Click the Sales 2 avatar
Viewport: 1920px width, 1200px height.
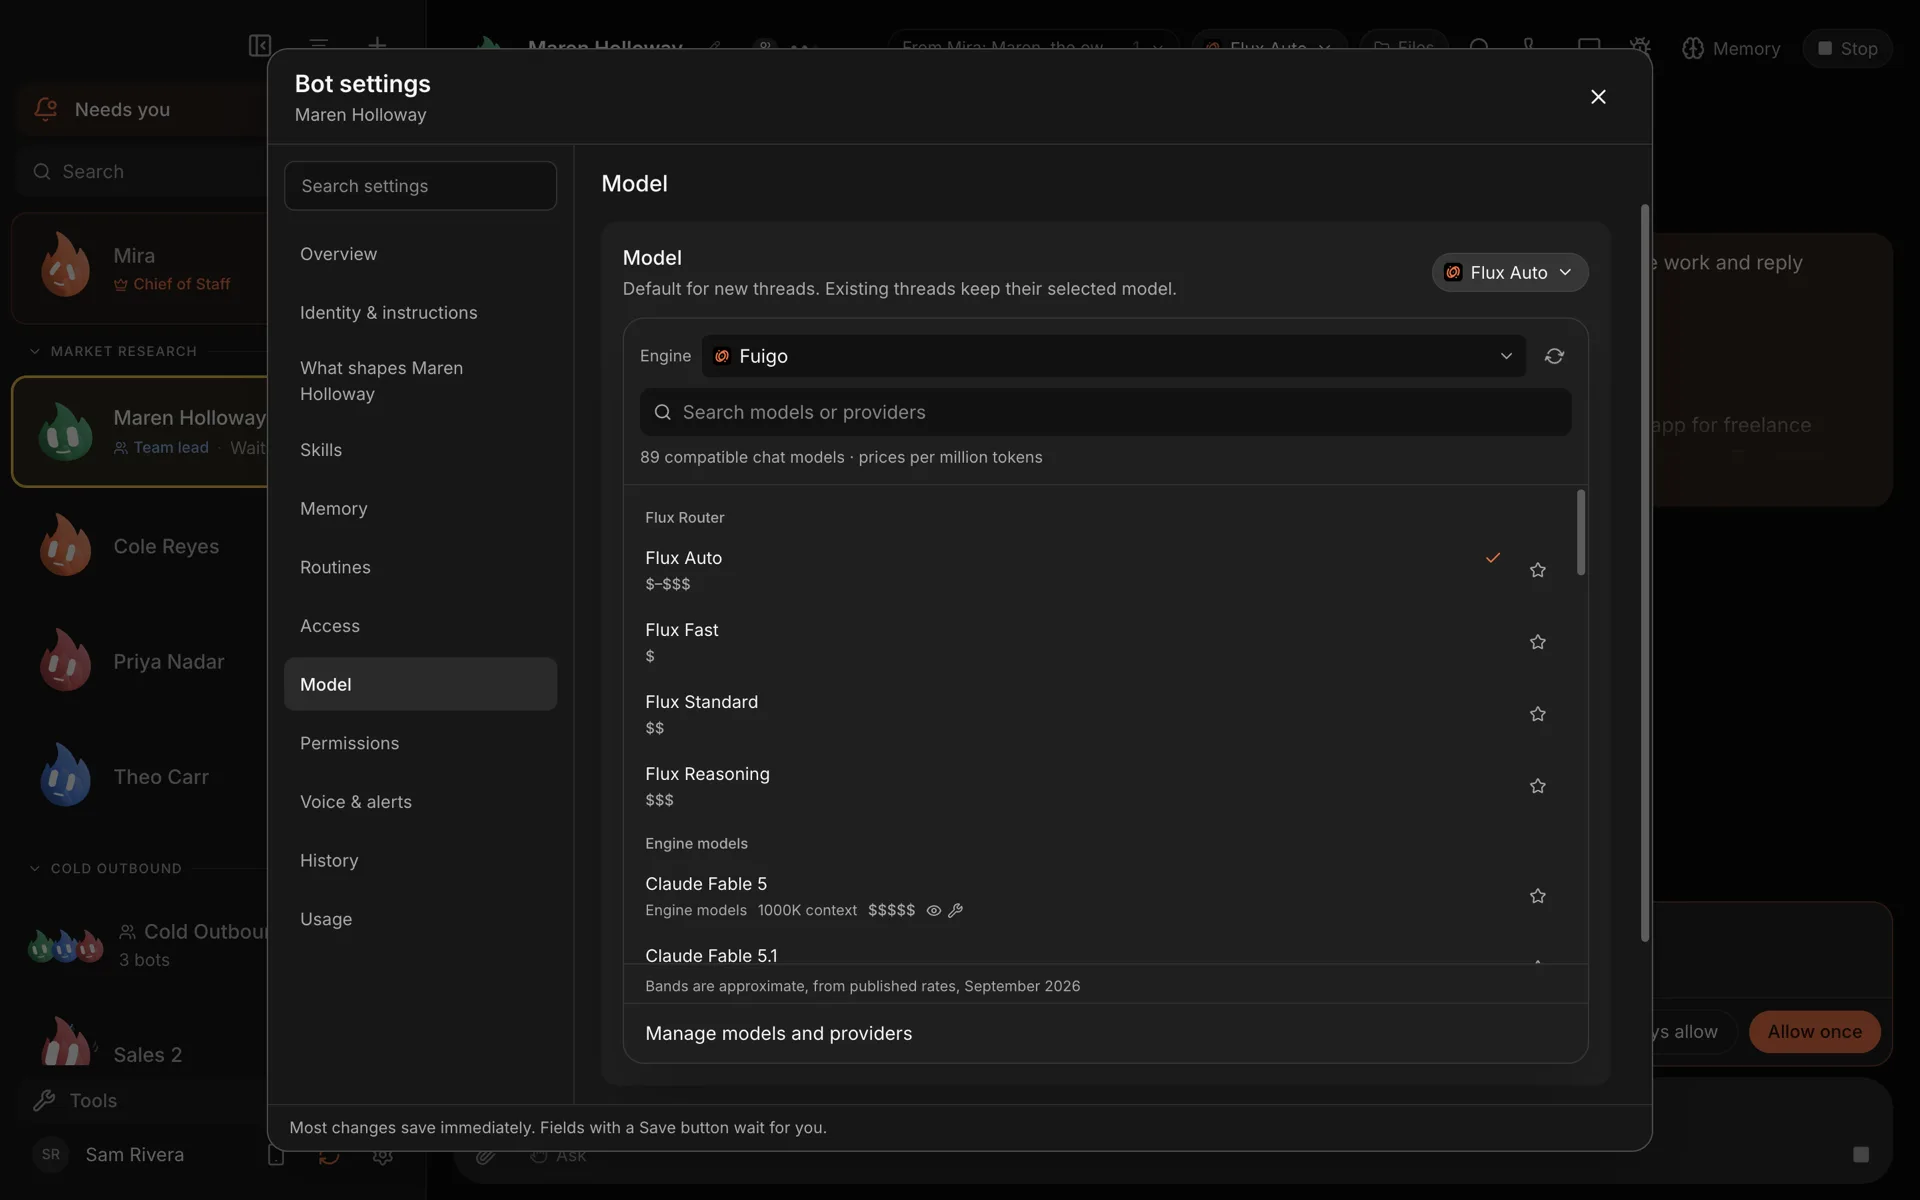point(65,1042)
